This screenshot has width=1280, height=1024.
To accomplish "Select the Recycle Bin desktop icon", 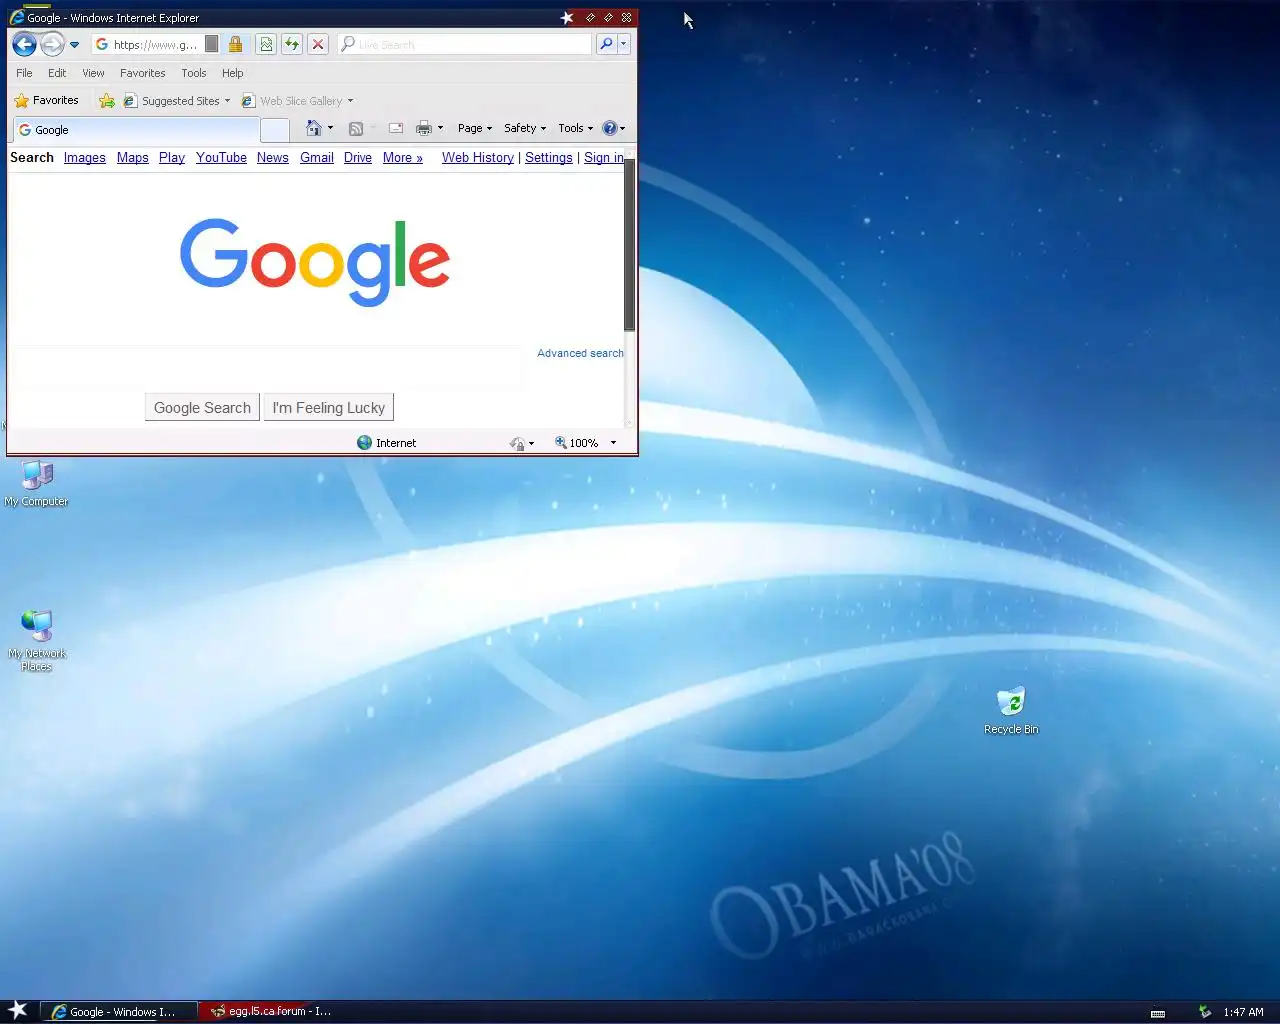I will coord(1011,711).
